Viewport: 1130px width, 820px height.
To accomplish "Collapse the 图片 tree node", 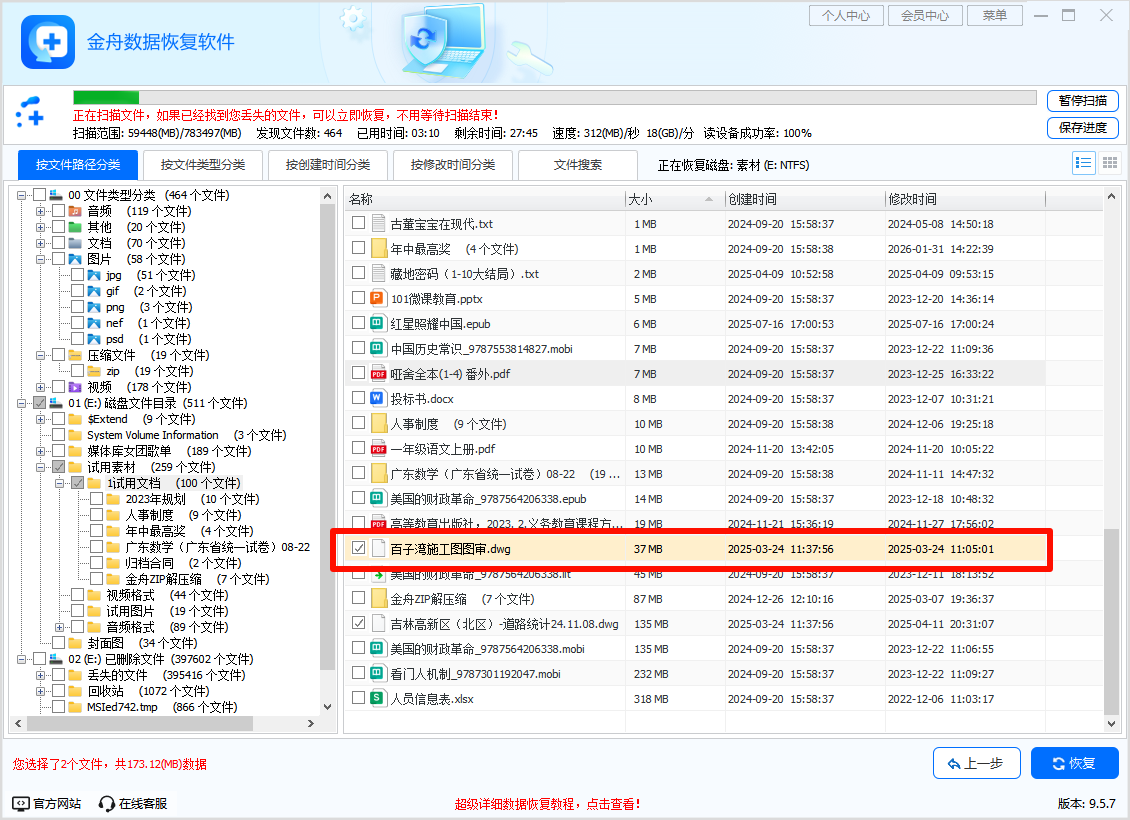I will point(40,259).
